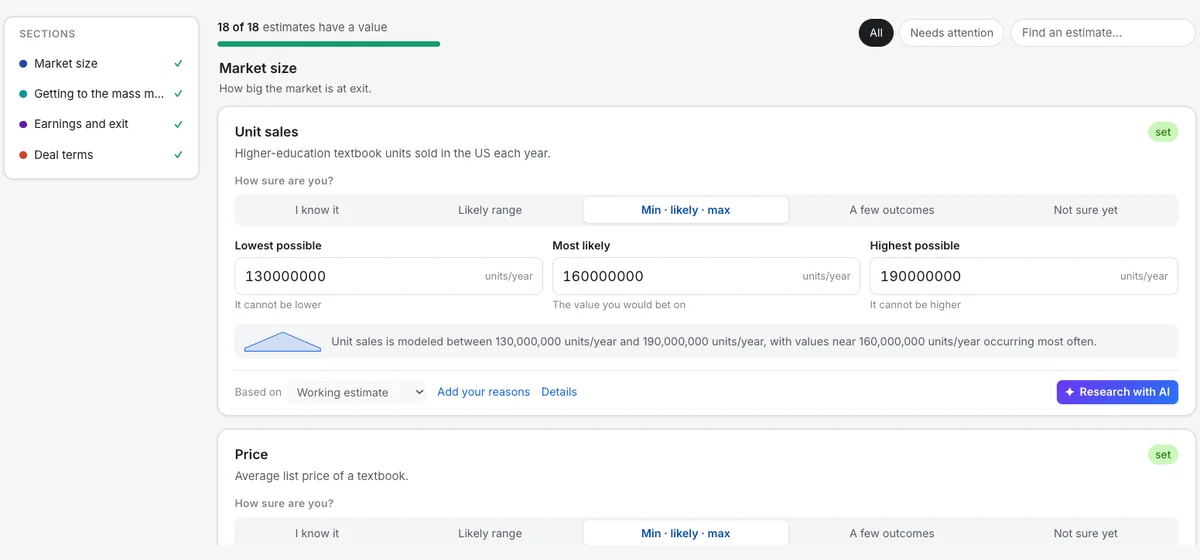Click the Unit sales card title
The width and height of the screenshot is (1200, 560).
tap(267, 132)
